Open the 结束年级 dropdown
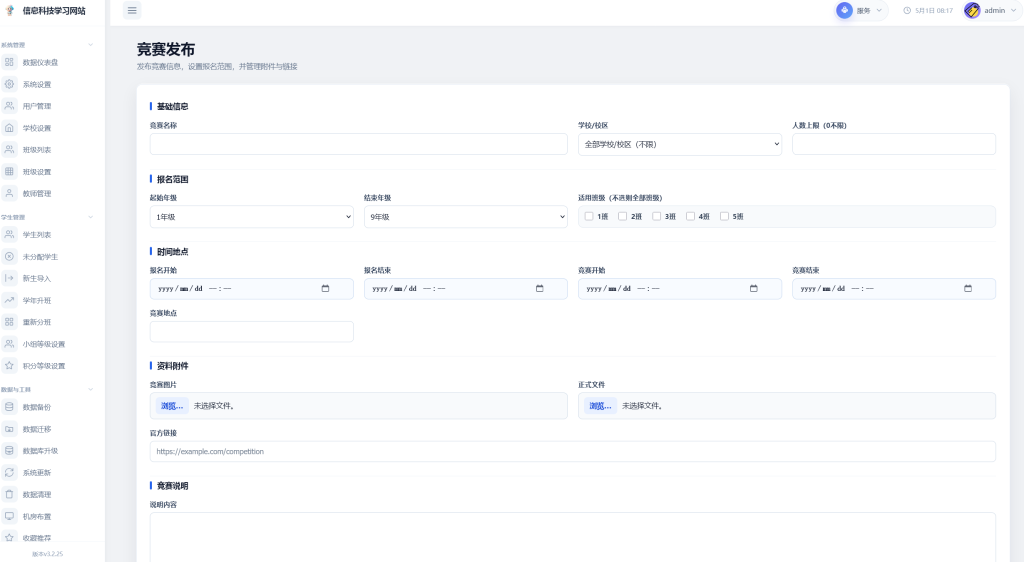This screenshot has width=1024, height=562. click(x=466, y=217)
